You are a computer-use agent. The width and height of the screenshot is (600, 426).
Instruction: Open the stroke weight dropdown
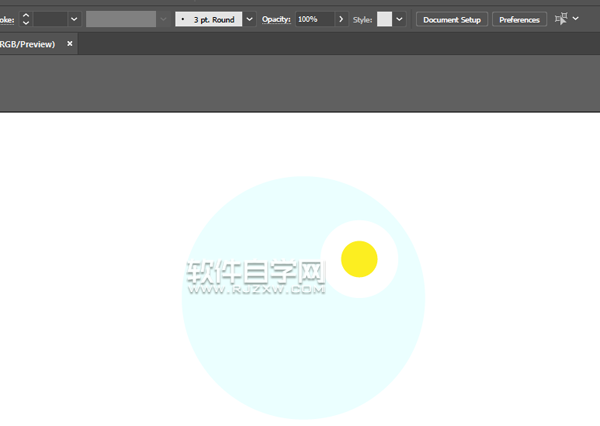tap(74, 19)
